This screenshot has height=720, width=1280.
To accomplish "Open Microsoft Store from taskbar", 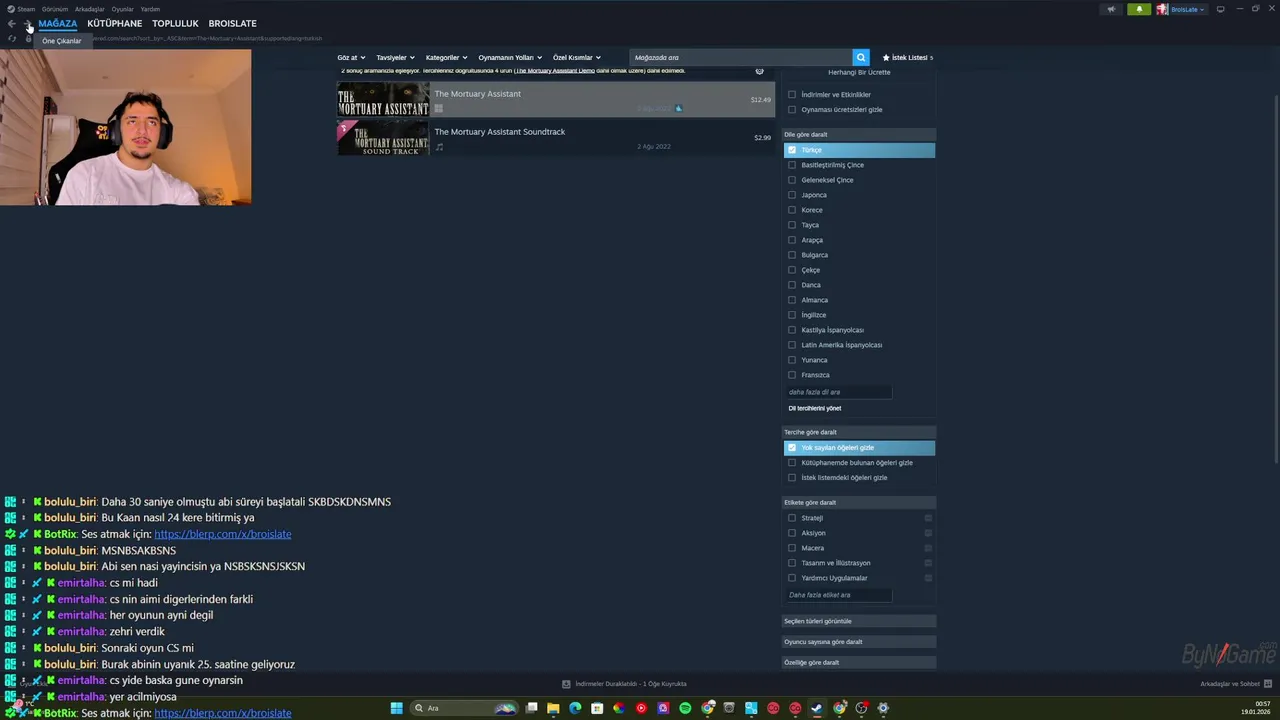I will (597, 708).
